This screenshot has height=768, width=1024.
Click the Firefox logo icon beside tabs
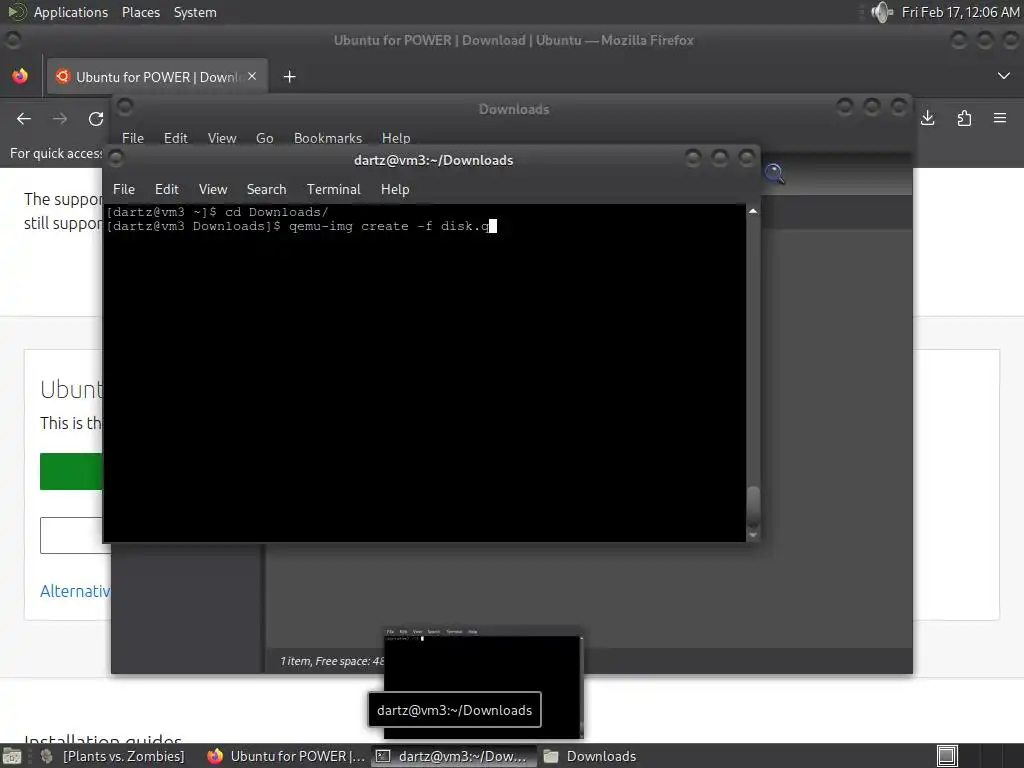(20, 76)
